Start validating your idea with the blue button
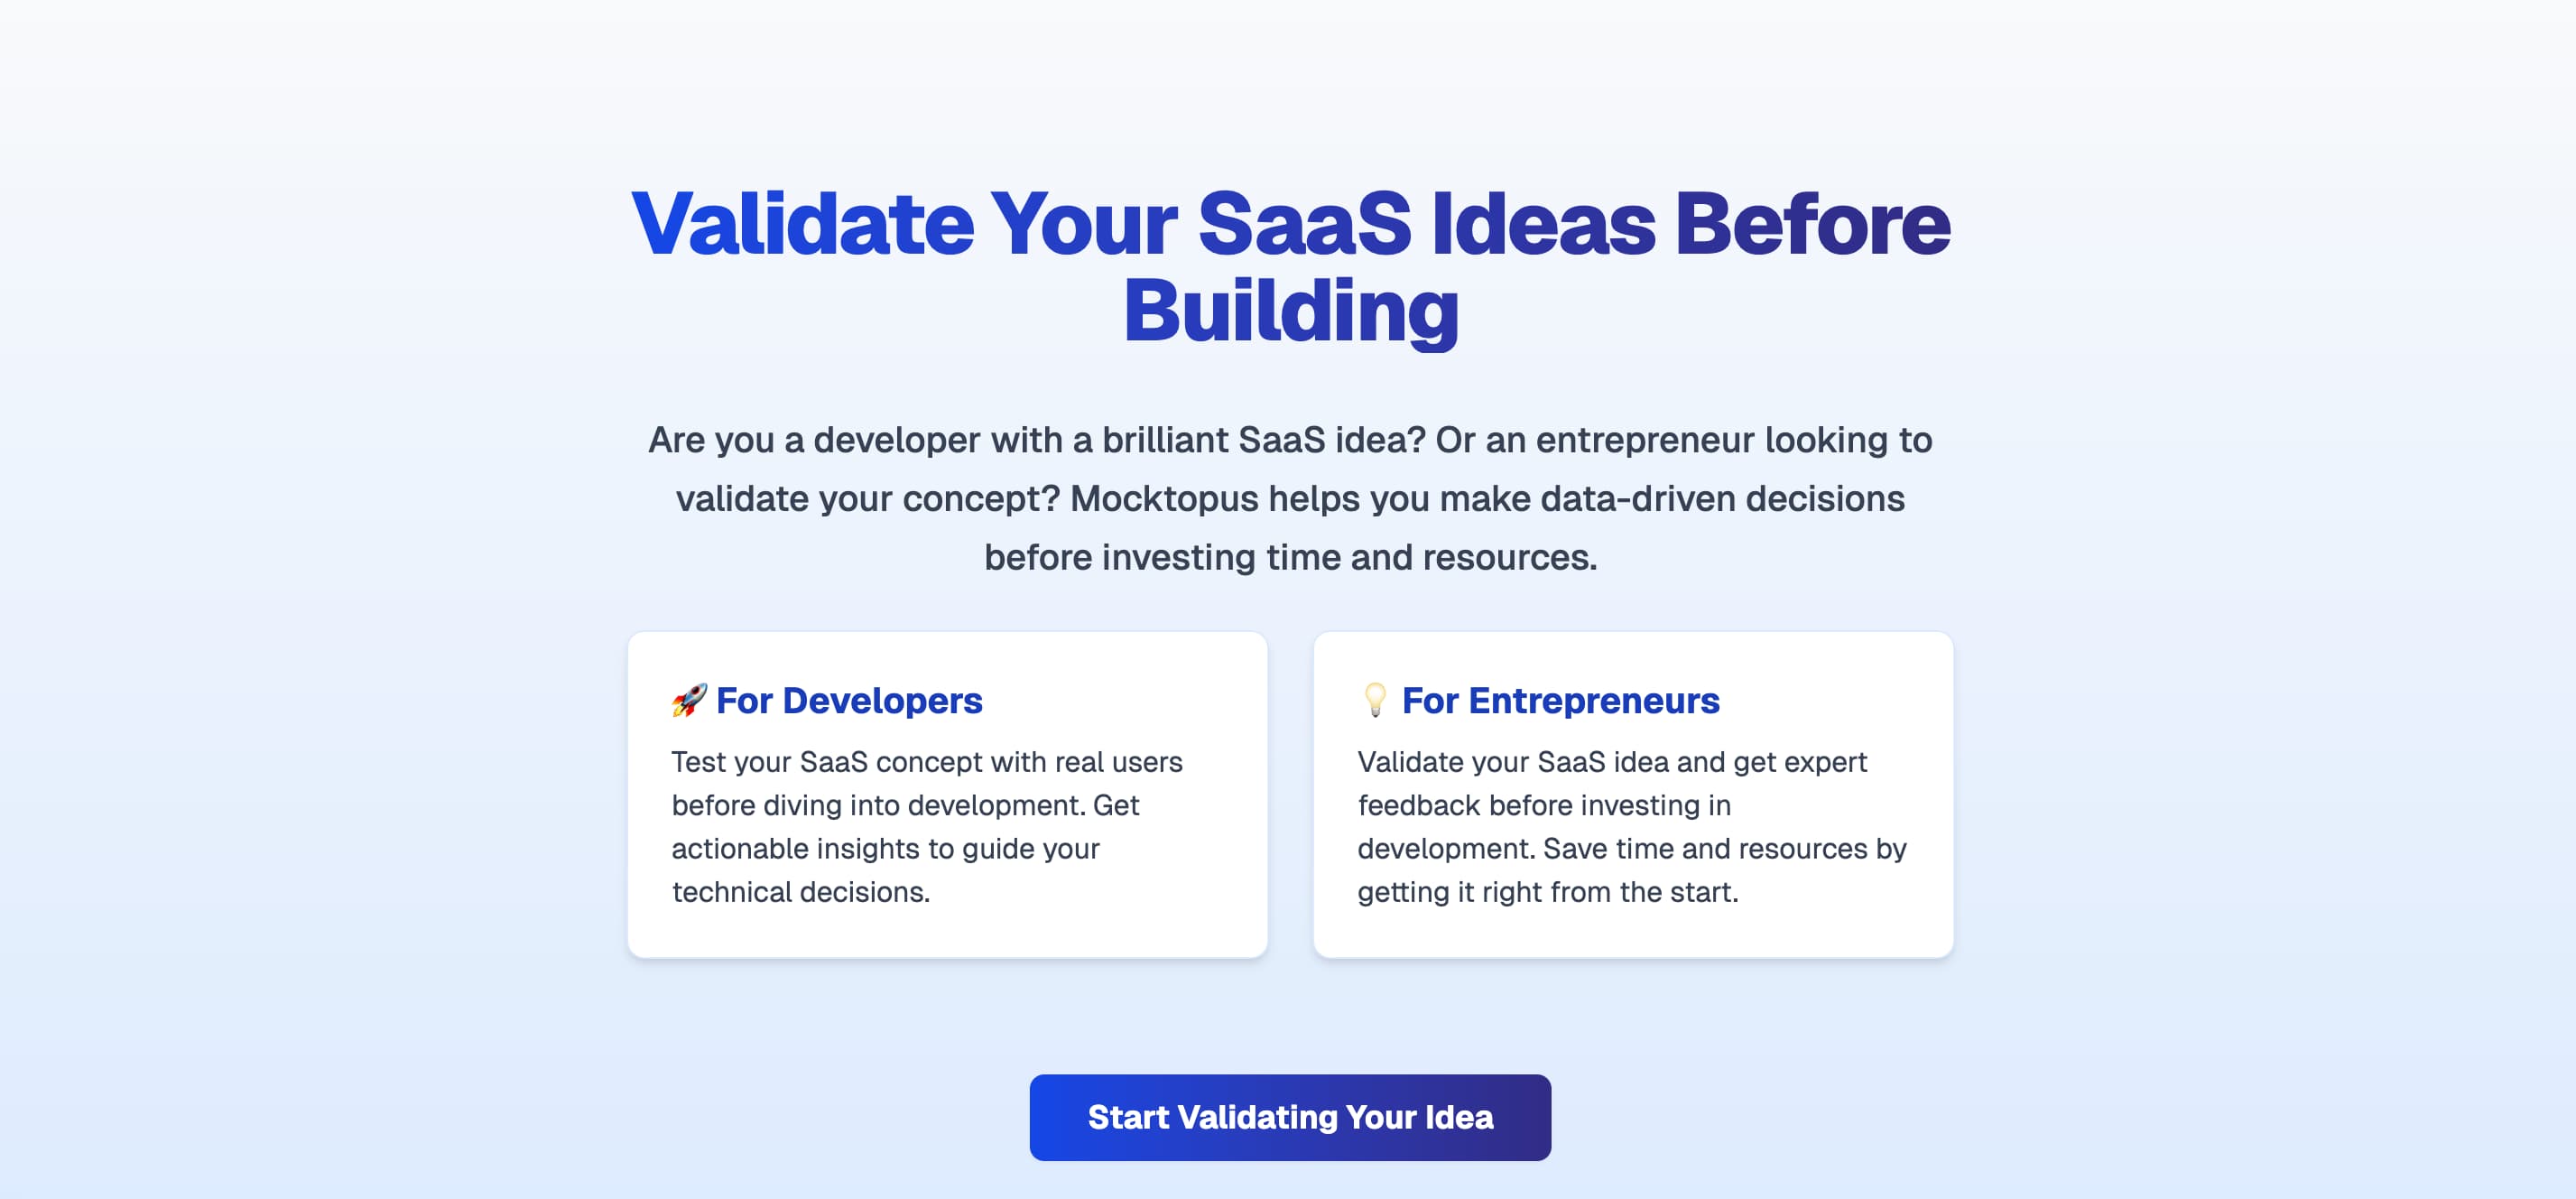 1290,1117
